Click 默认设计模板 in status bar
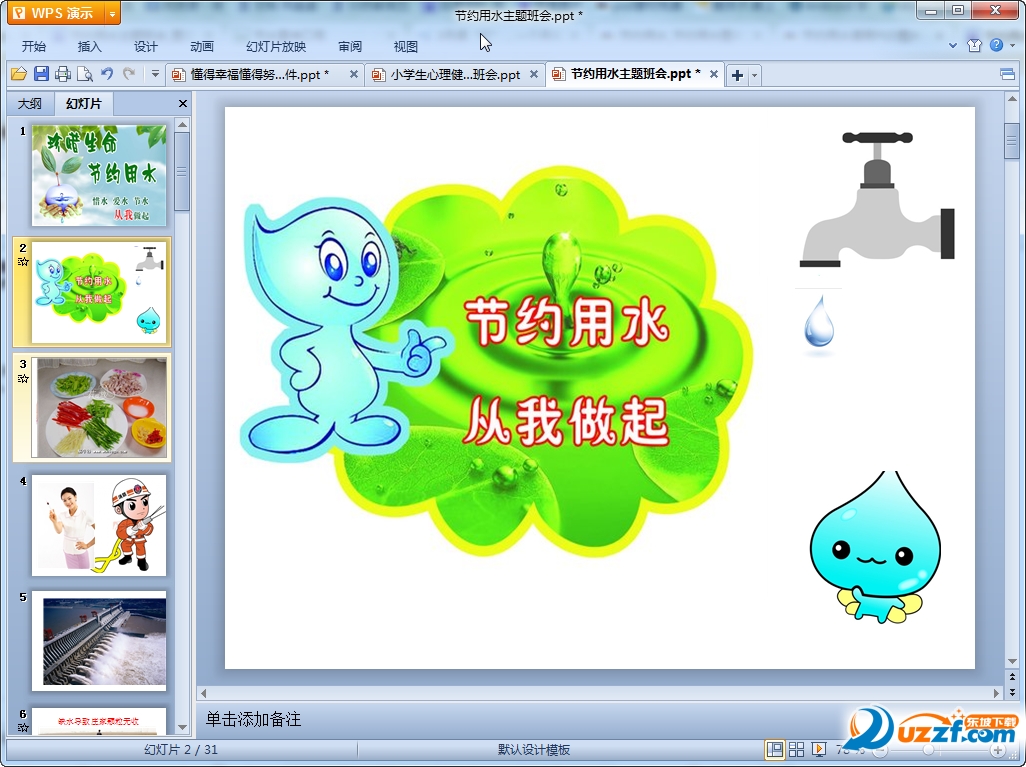 pos(533,749)
